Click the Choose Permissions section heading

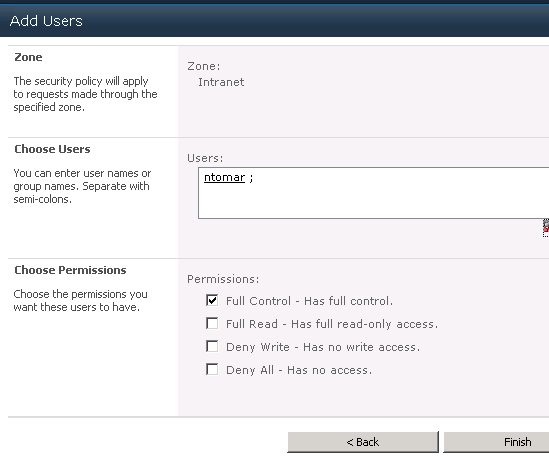coord(70,270)
